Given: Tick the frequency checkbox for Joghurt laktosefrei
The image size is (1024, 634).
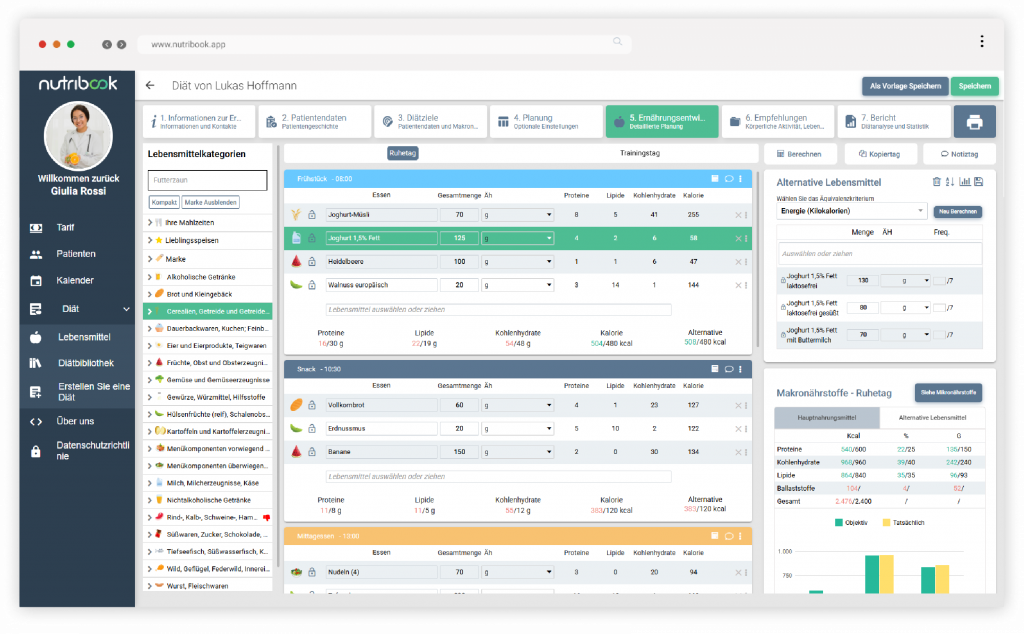Looking at the screenshot, I should 938,281.
